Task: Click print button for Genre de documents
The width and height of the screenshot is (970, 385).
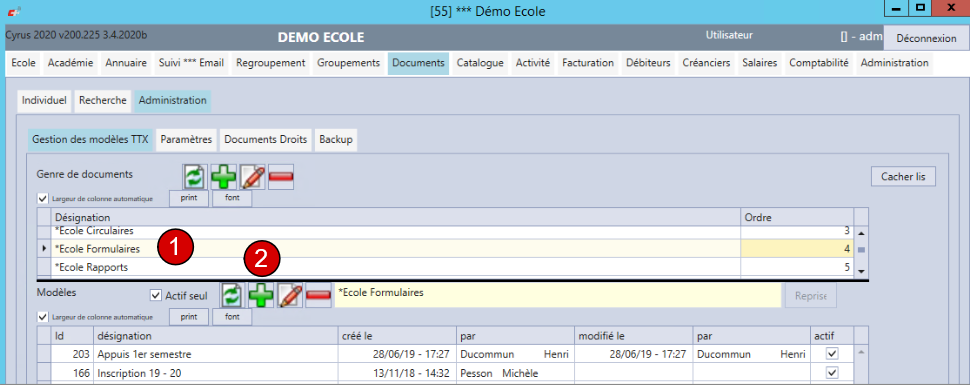Action: point(189,199)
